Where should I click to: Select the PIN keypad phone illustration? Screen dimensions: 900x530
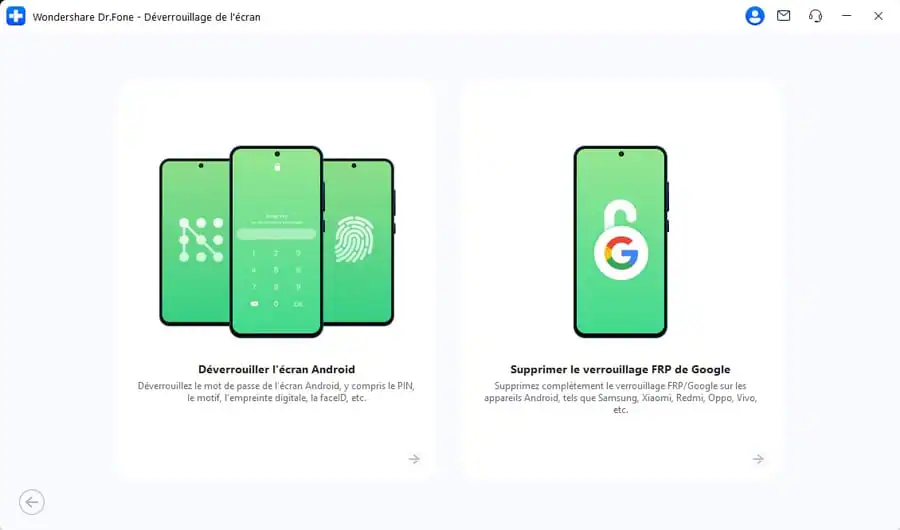[x=276, y=241]
